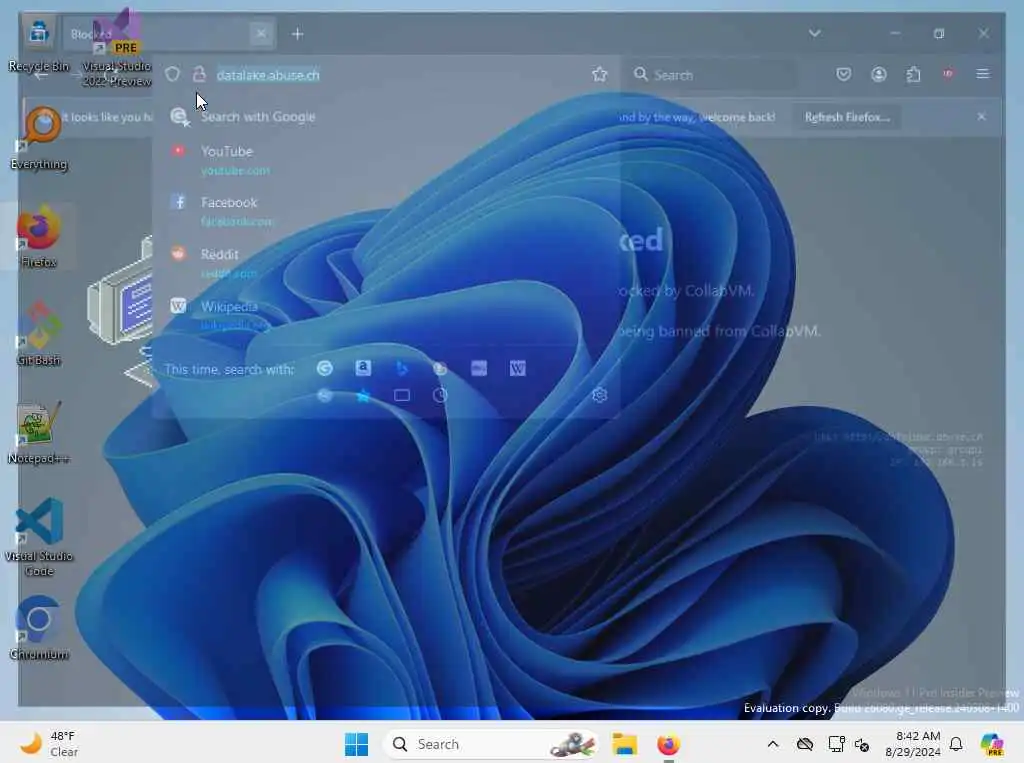Click the red uBlock extension icon
This screenshot has height=763, width=1024.
[948, 74]
